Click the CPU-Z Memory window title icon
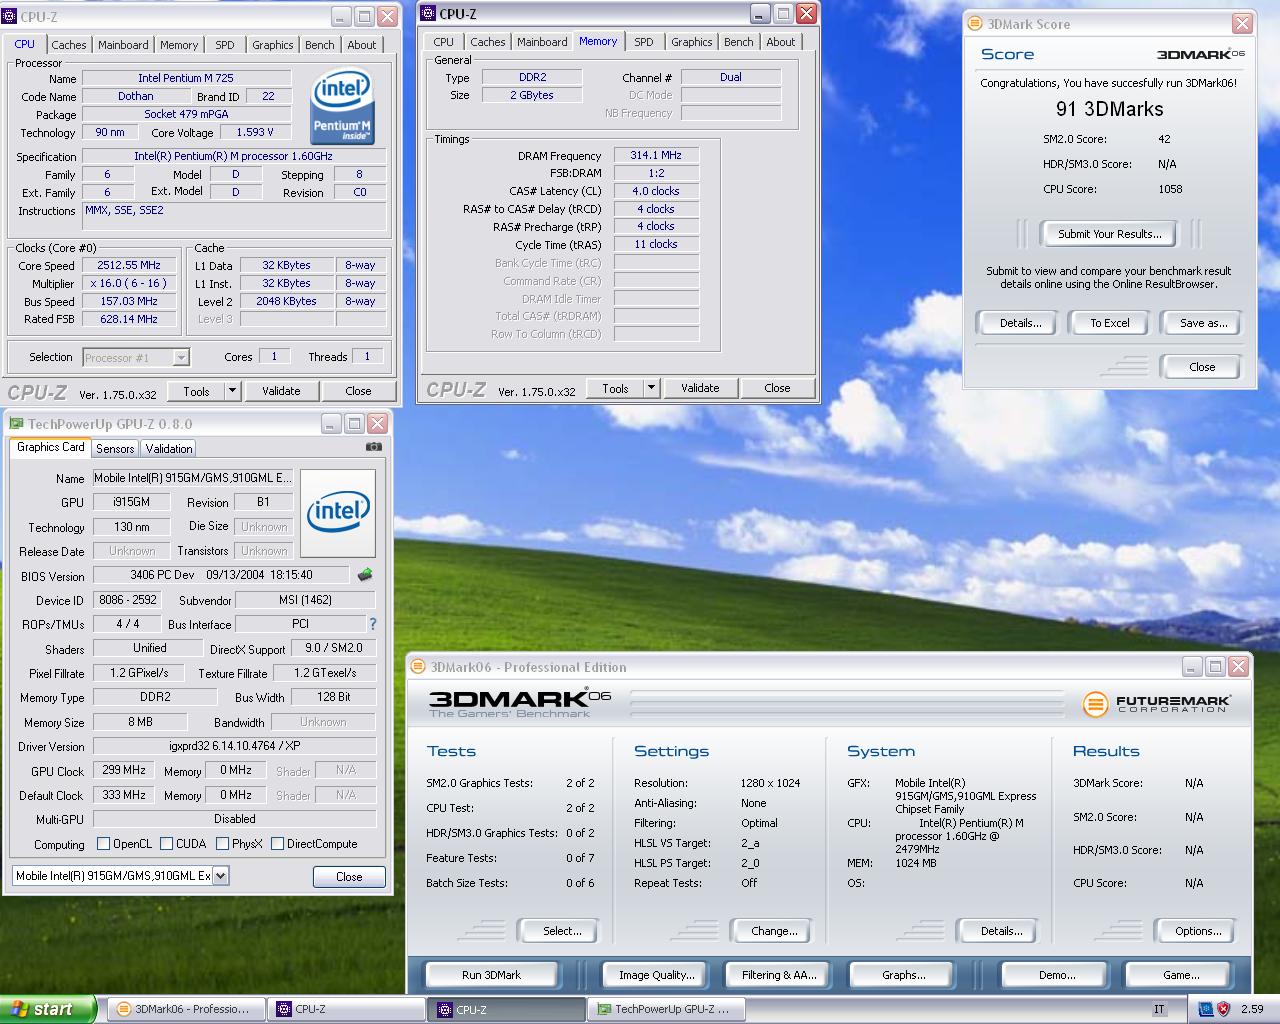 tap(428, 13)
